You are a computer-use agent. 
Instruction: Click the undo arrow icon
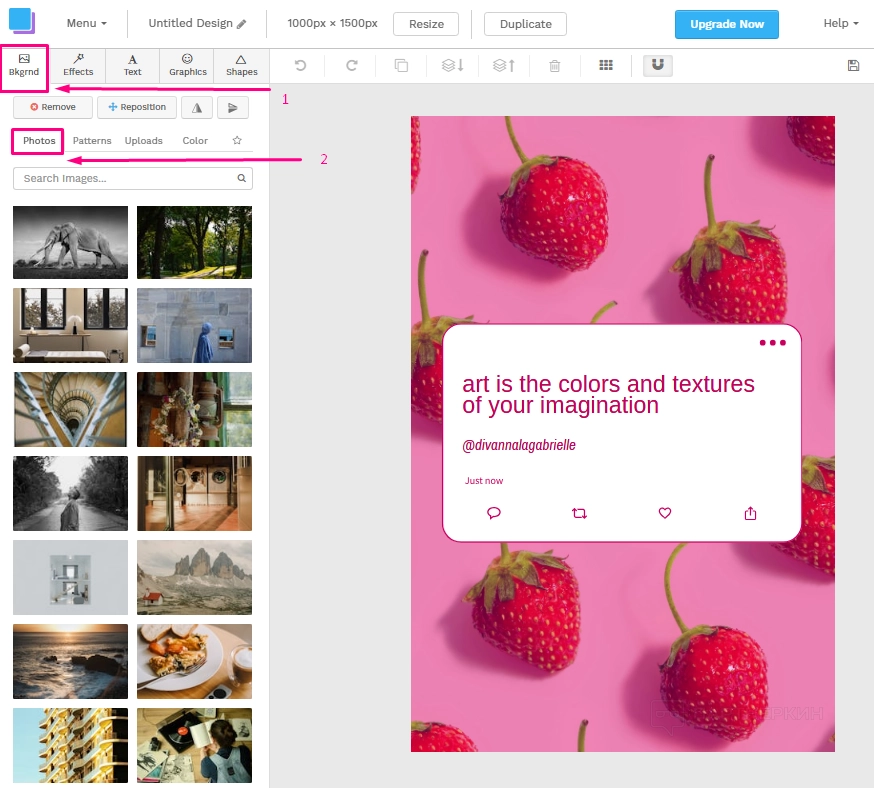[x=300, y=66]
